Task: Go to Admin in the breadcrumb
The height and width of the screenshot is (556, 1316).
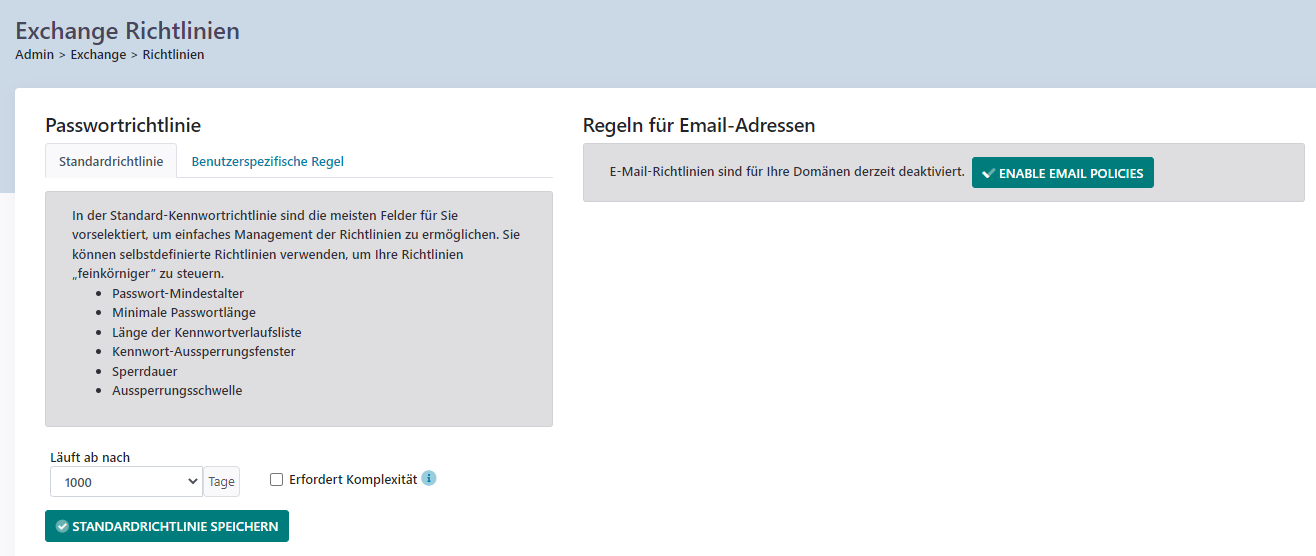Action: click(x=34, y=55)
